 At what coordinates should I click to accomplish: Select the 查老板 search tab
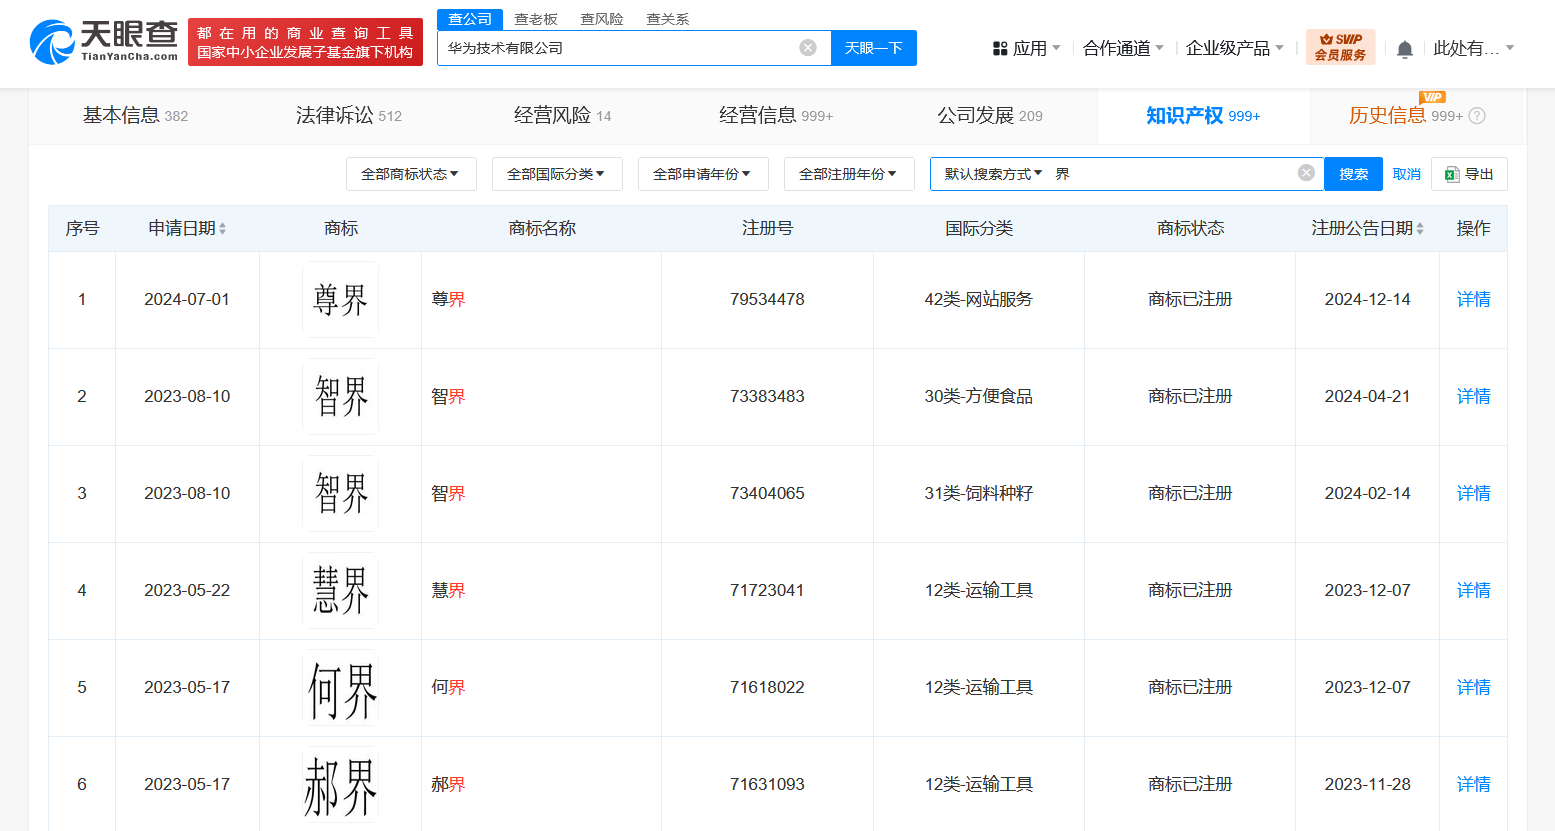[535, 19]
